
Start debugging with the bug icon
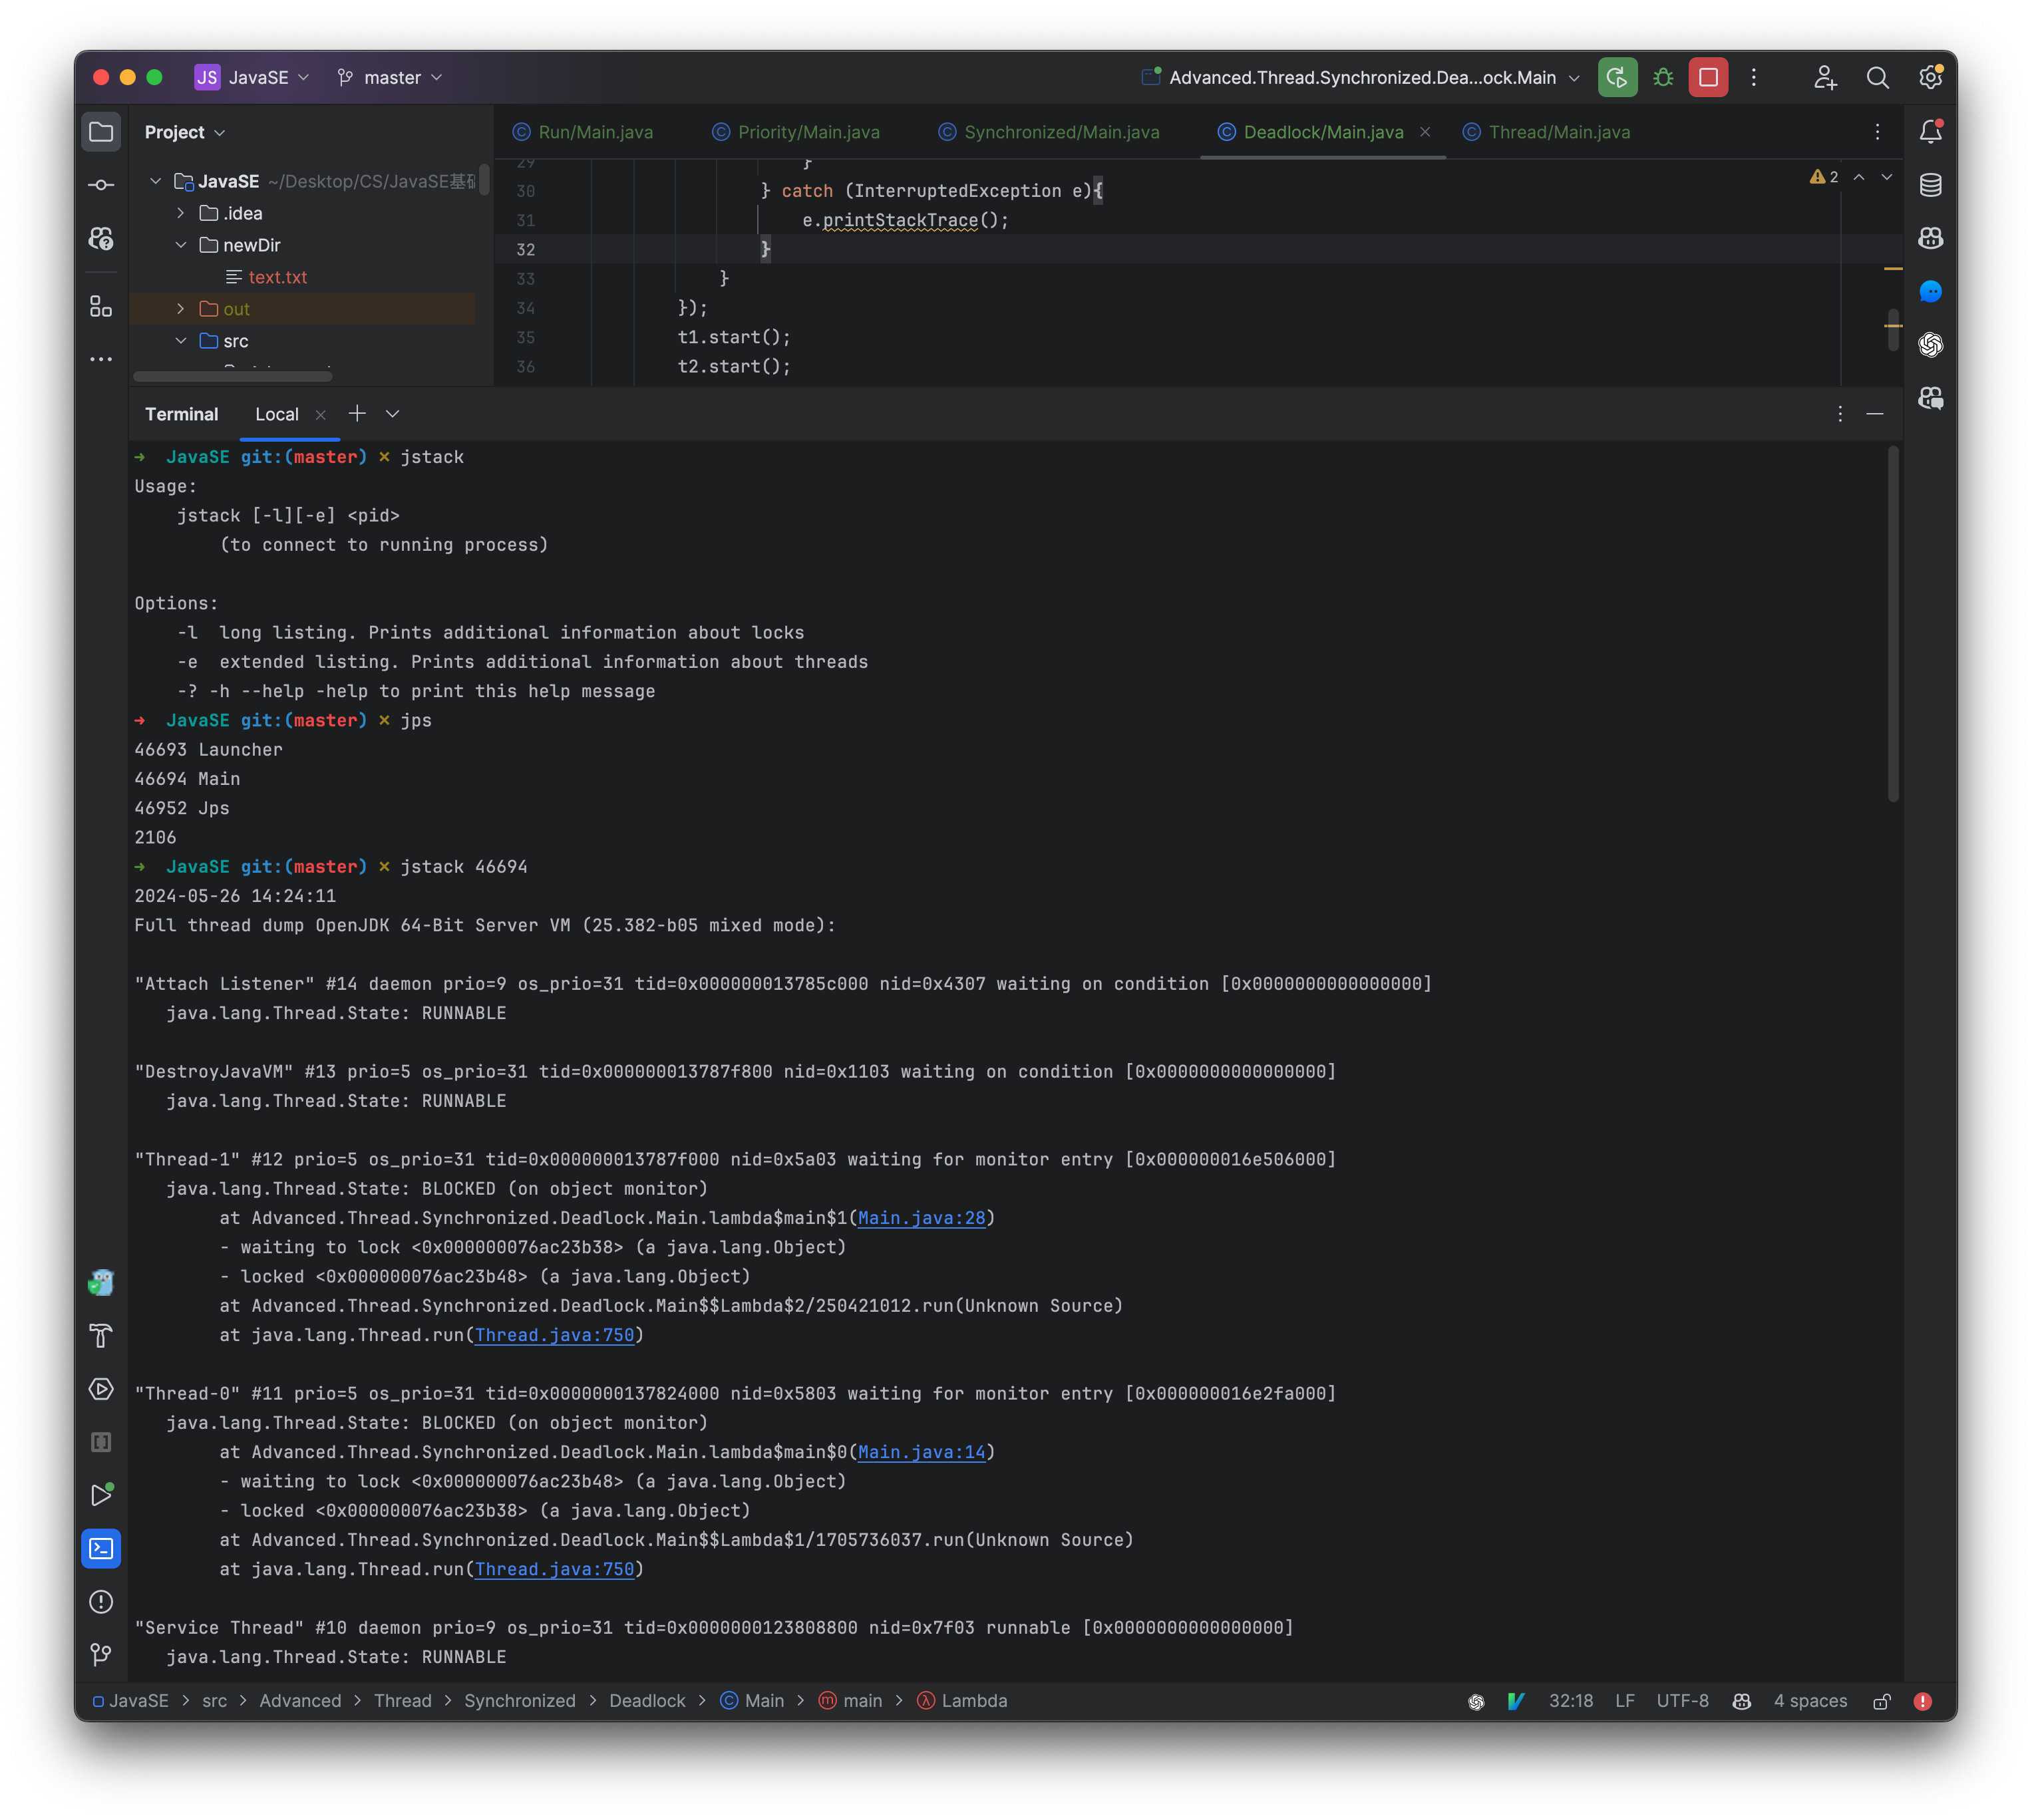coord(1663,77)
